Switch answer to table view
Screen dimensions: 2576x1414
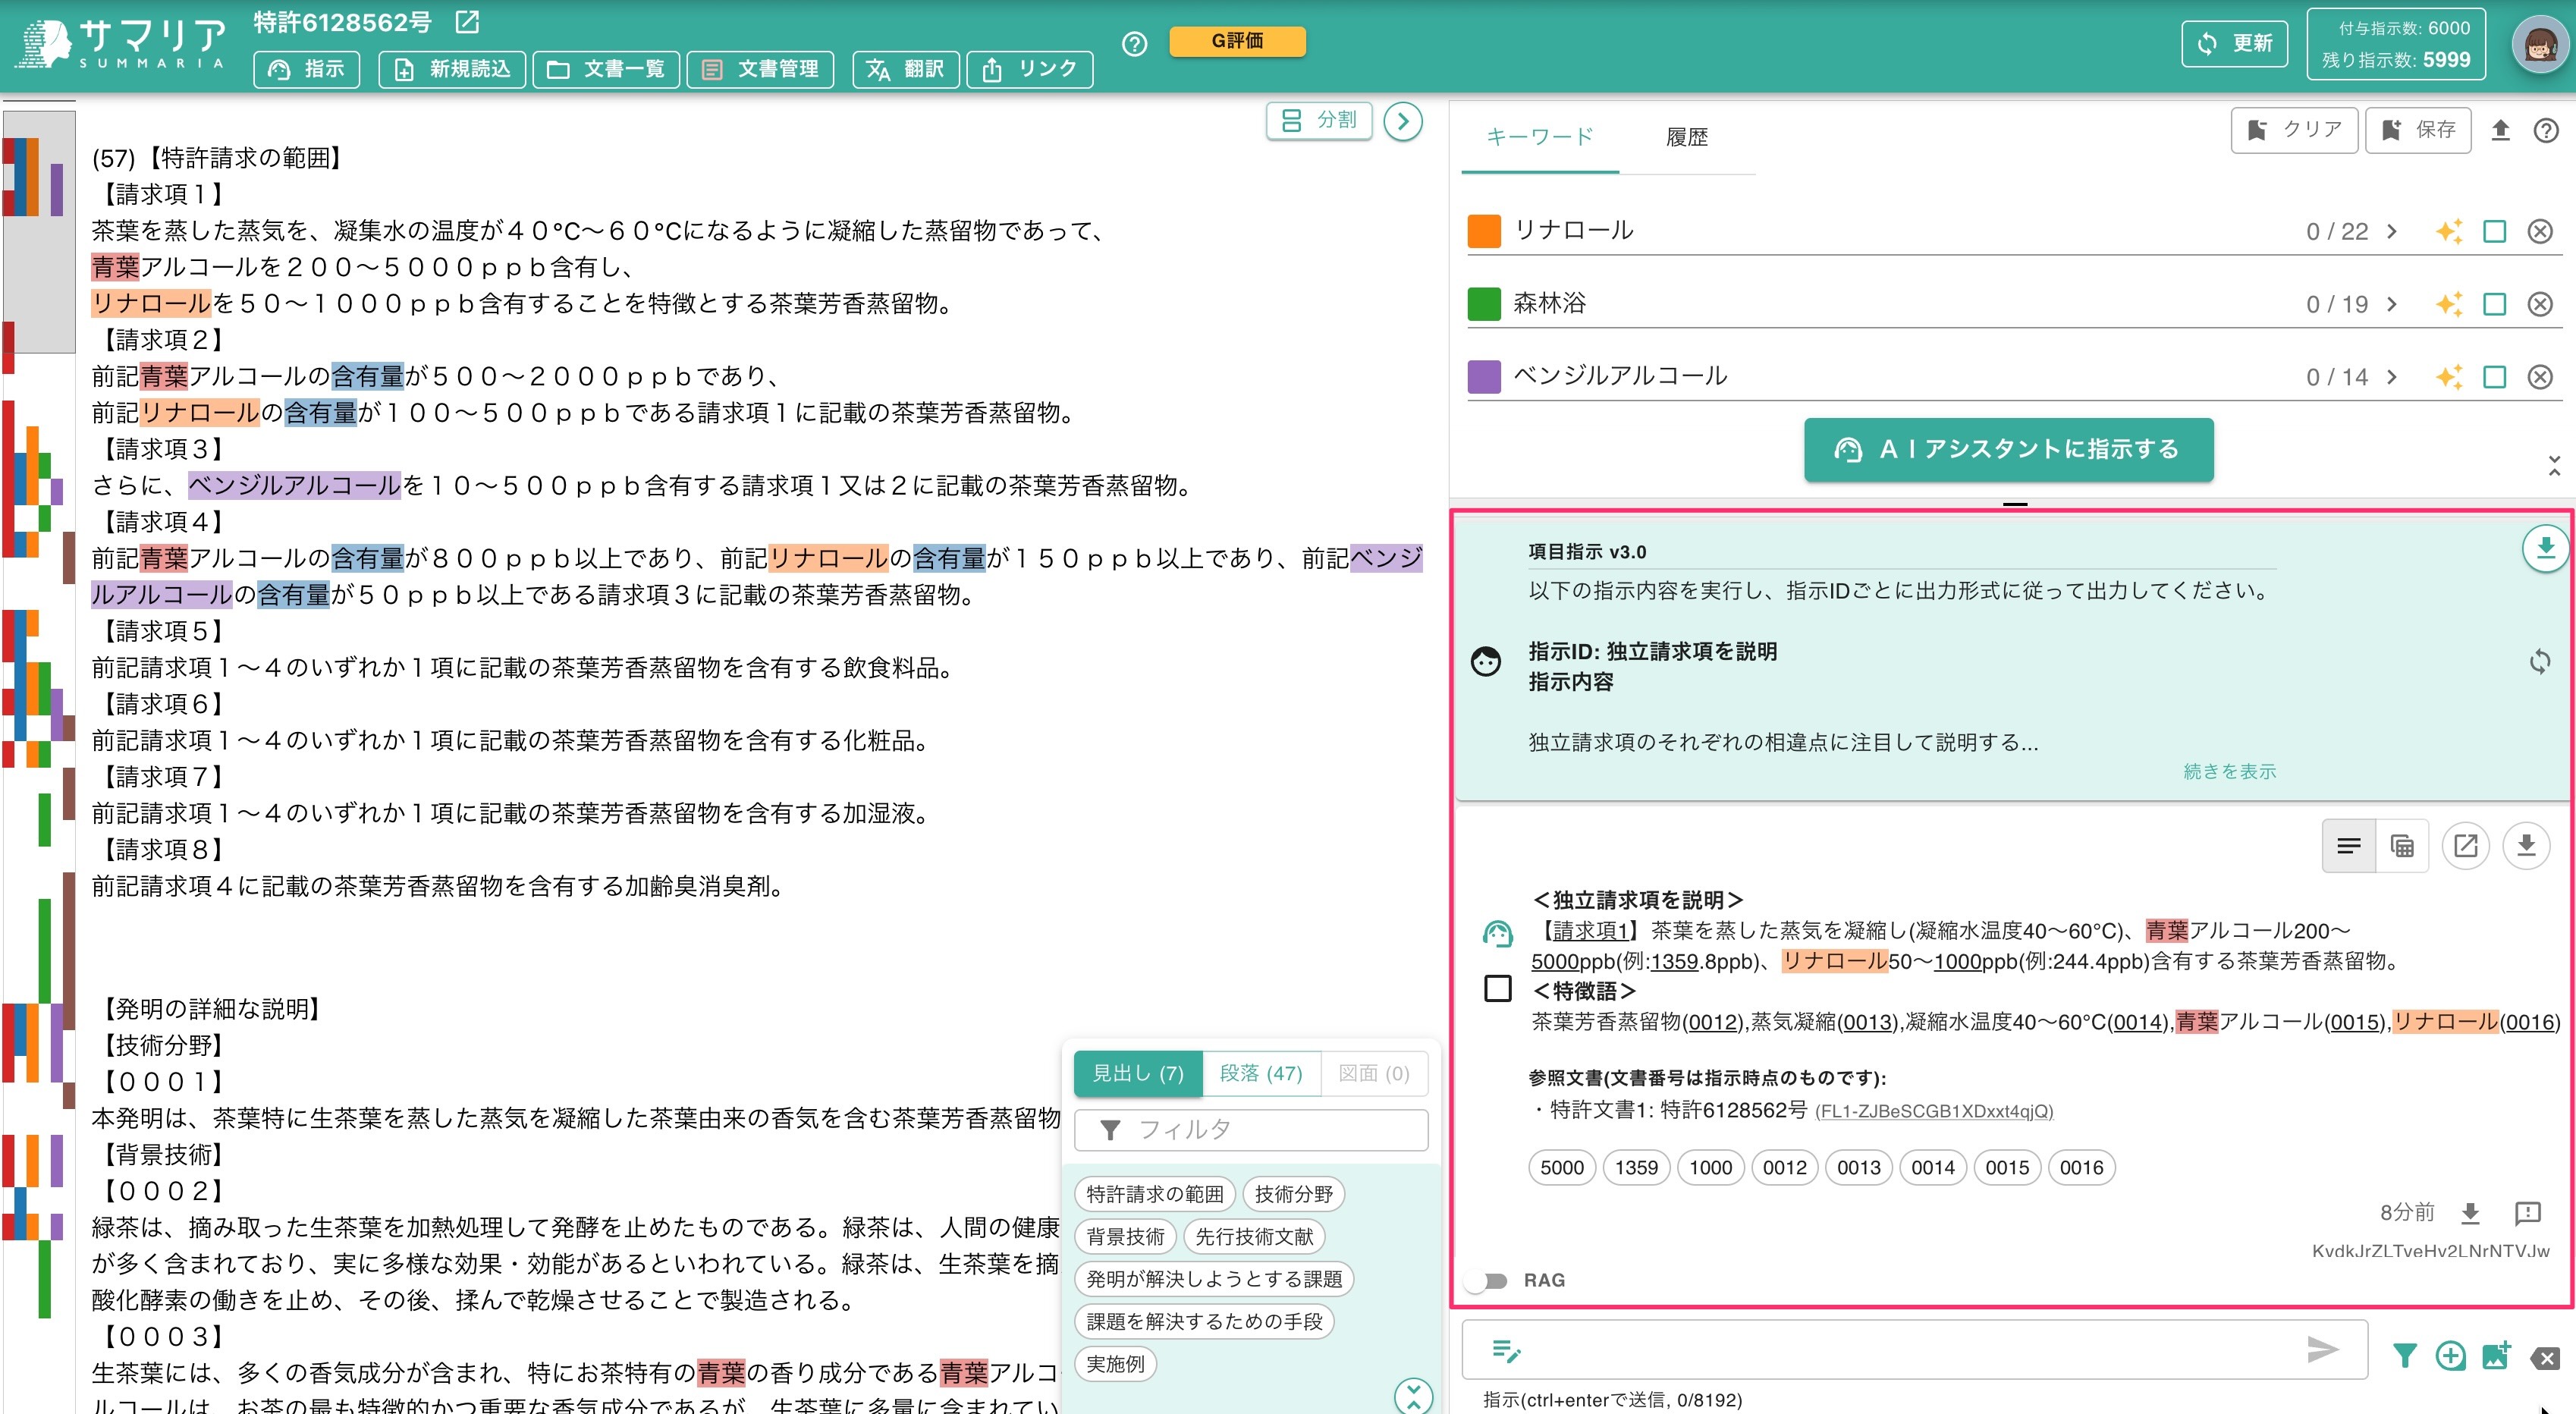[x=2402, y=846]
